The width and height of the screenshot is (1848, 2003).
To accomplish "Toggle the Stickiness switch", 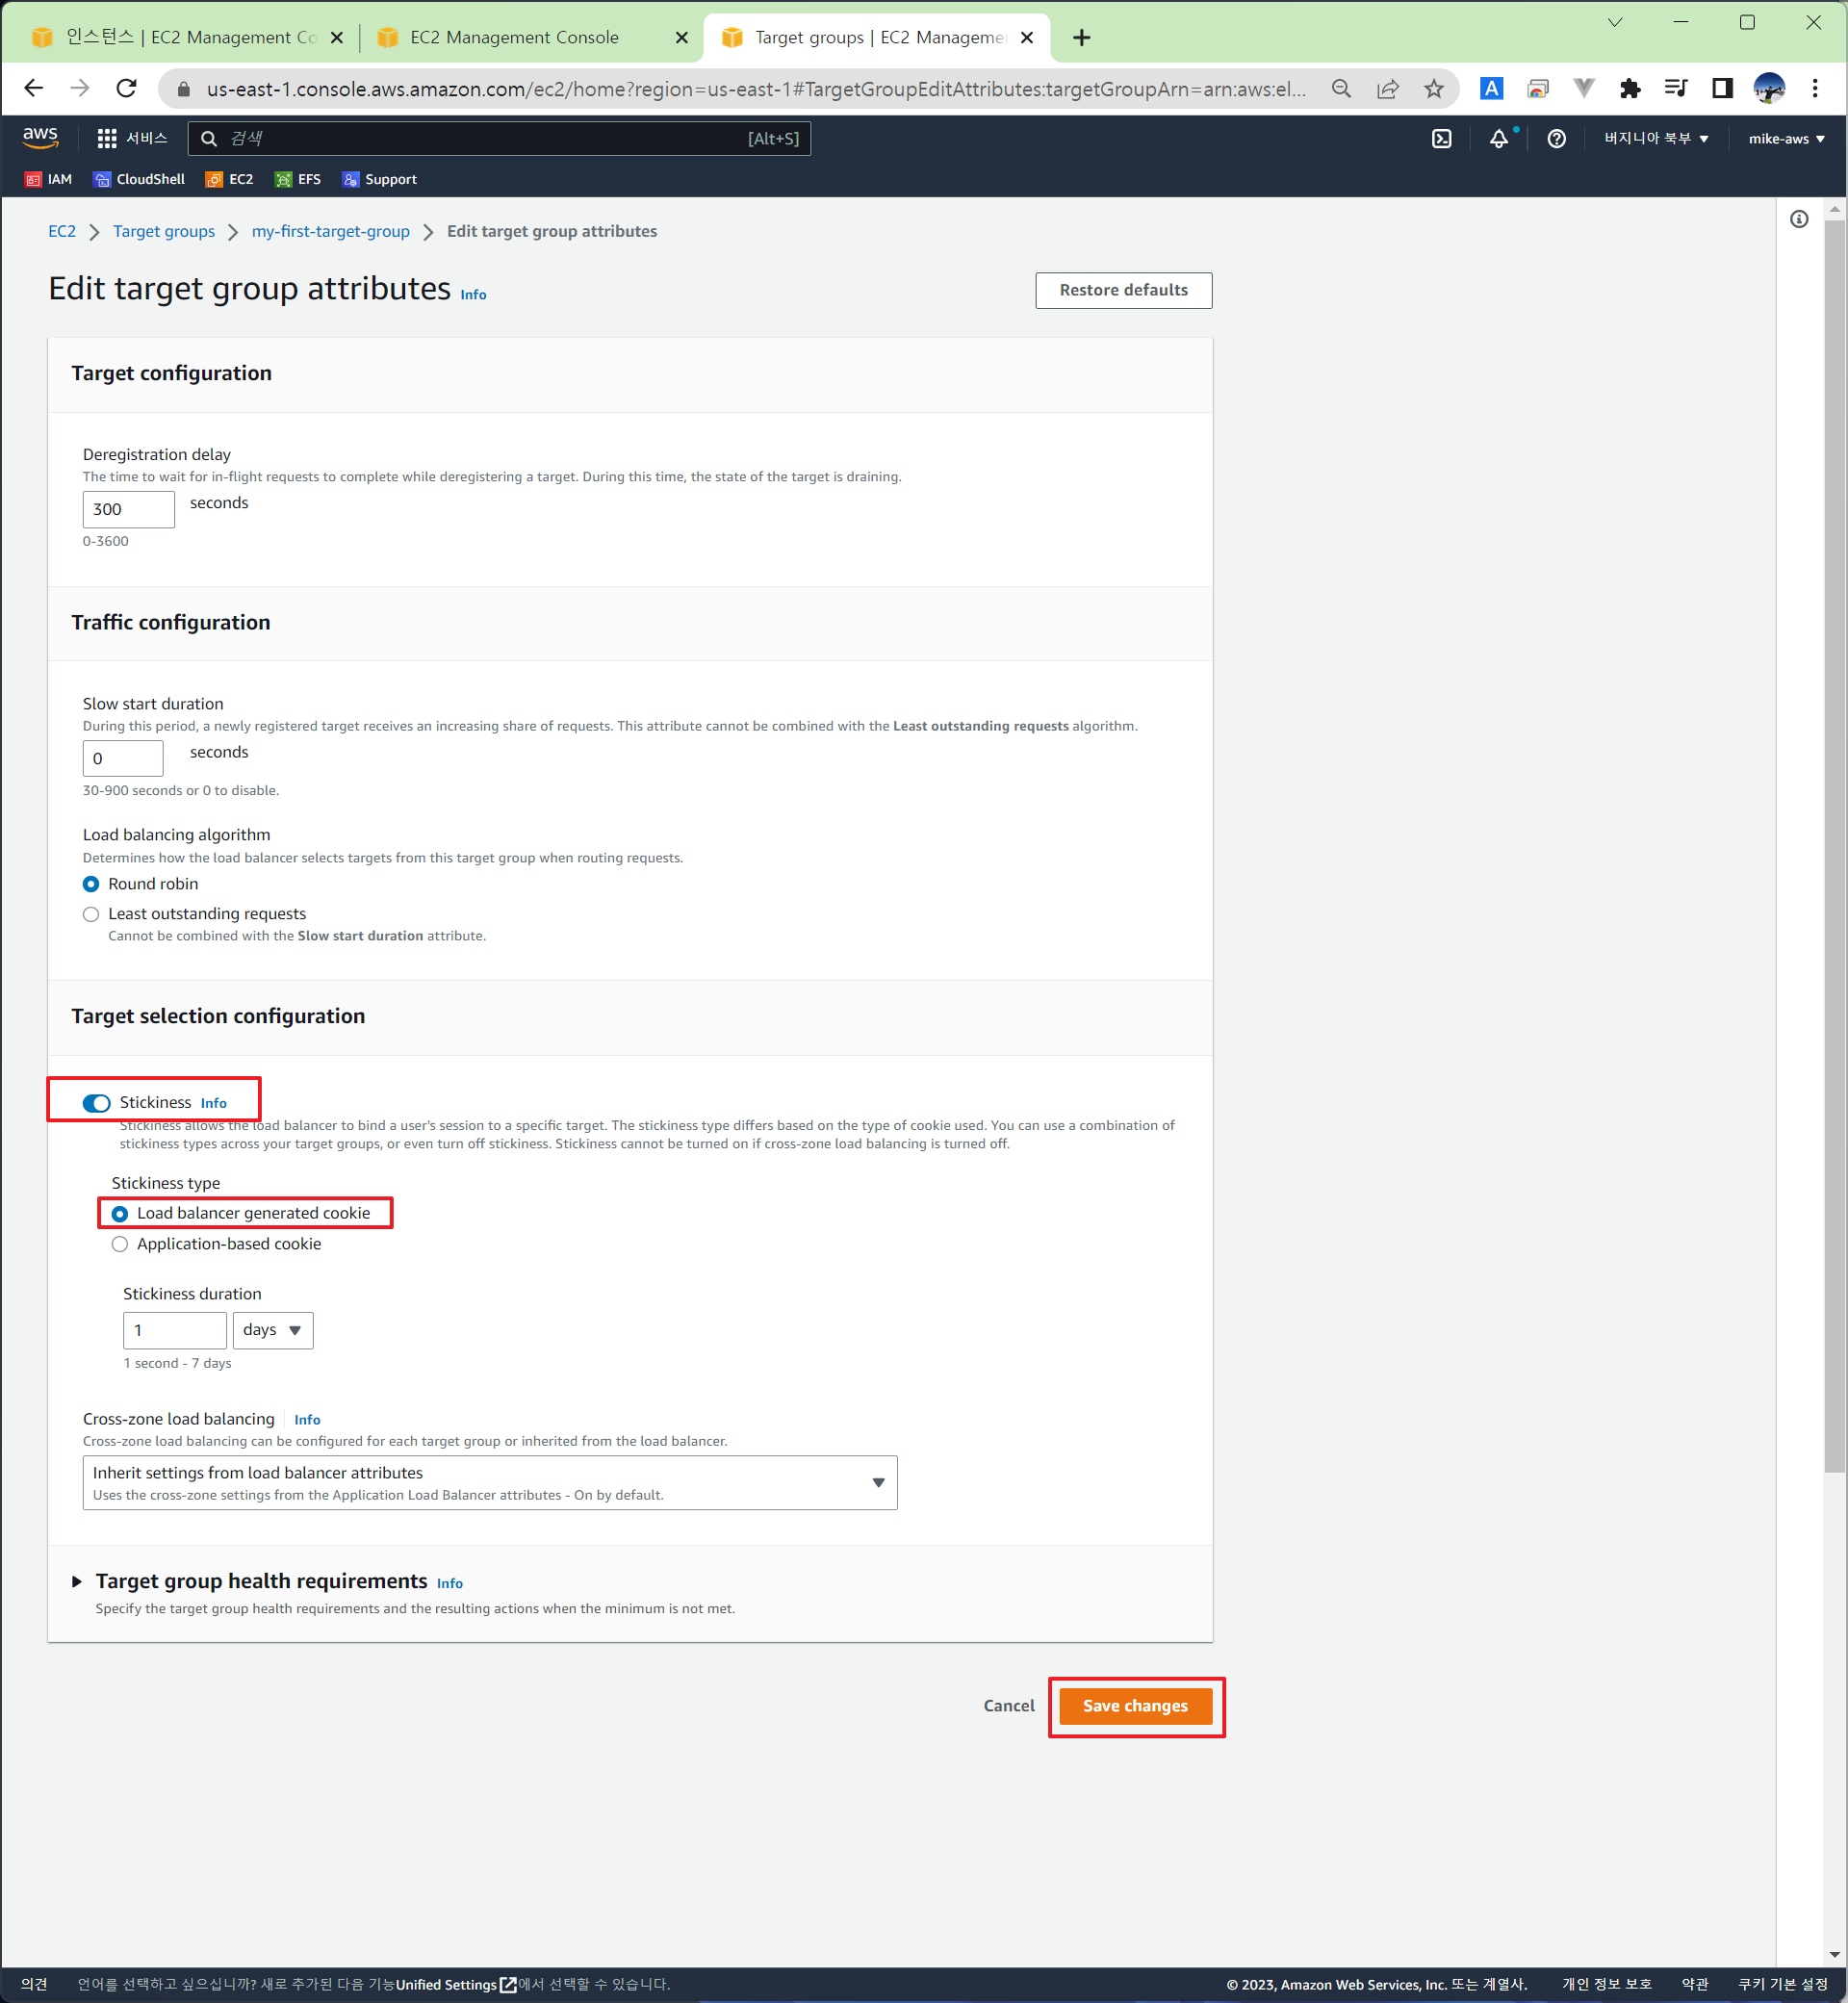I will [x=96, y=1103].
